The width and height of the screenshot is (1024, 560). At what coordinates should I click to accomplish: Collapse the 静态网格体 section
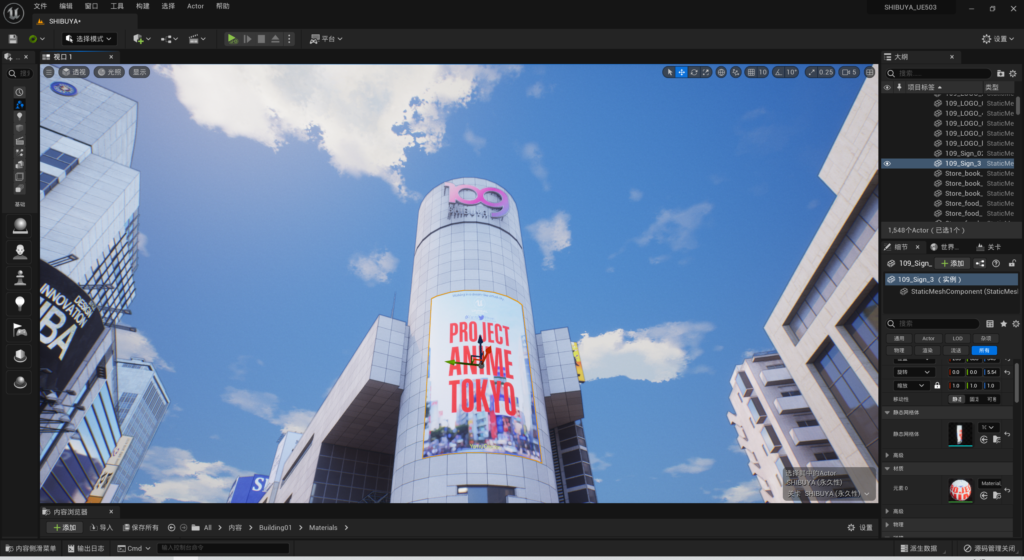pyautogui.click(x=888, y=412)
